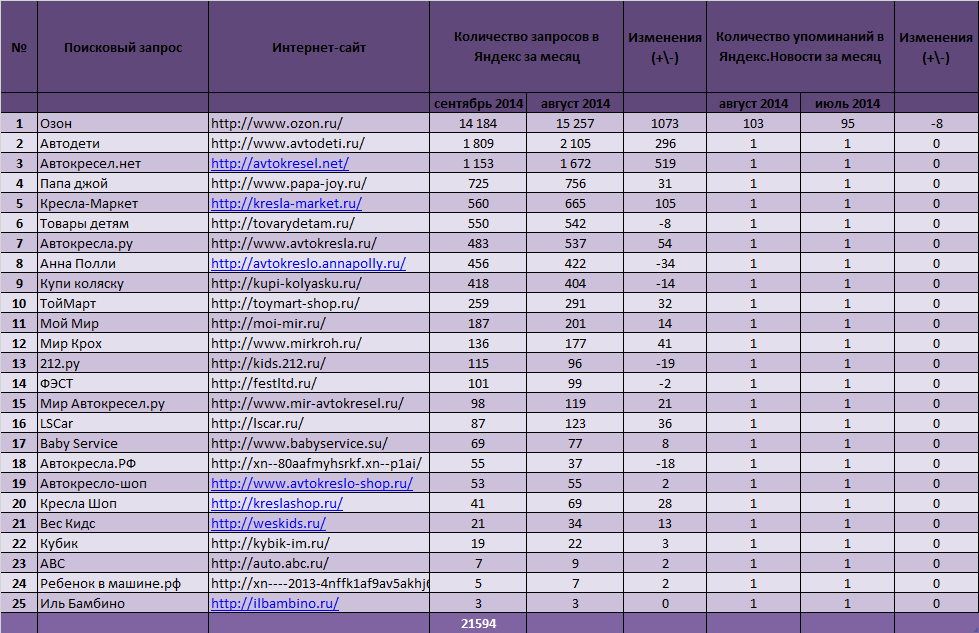
Task: Select the 'Автодети' cell
Action: 123,144
